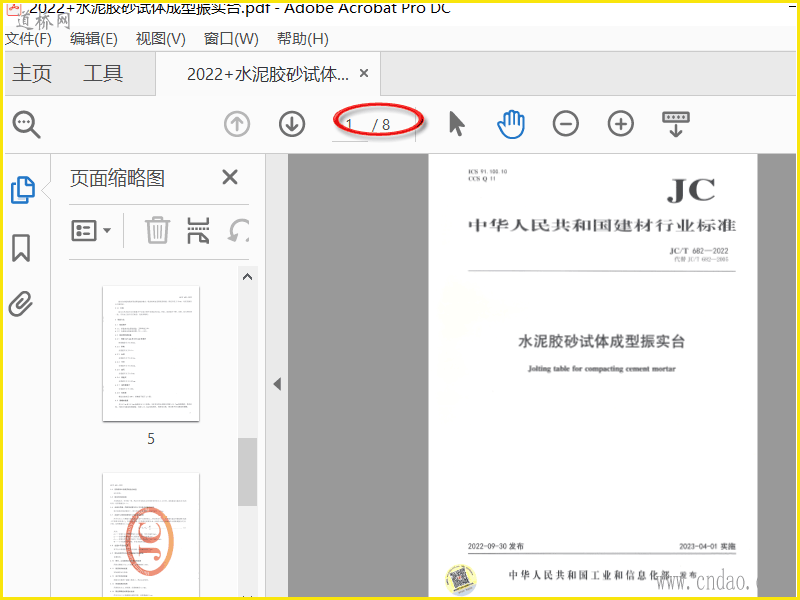The image size is (800, 600).
Task: Click the thumbnail panel scrollbar handle
Action: pyautogui.click(x=247, y=472)
